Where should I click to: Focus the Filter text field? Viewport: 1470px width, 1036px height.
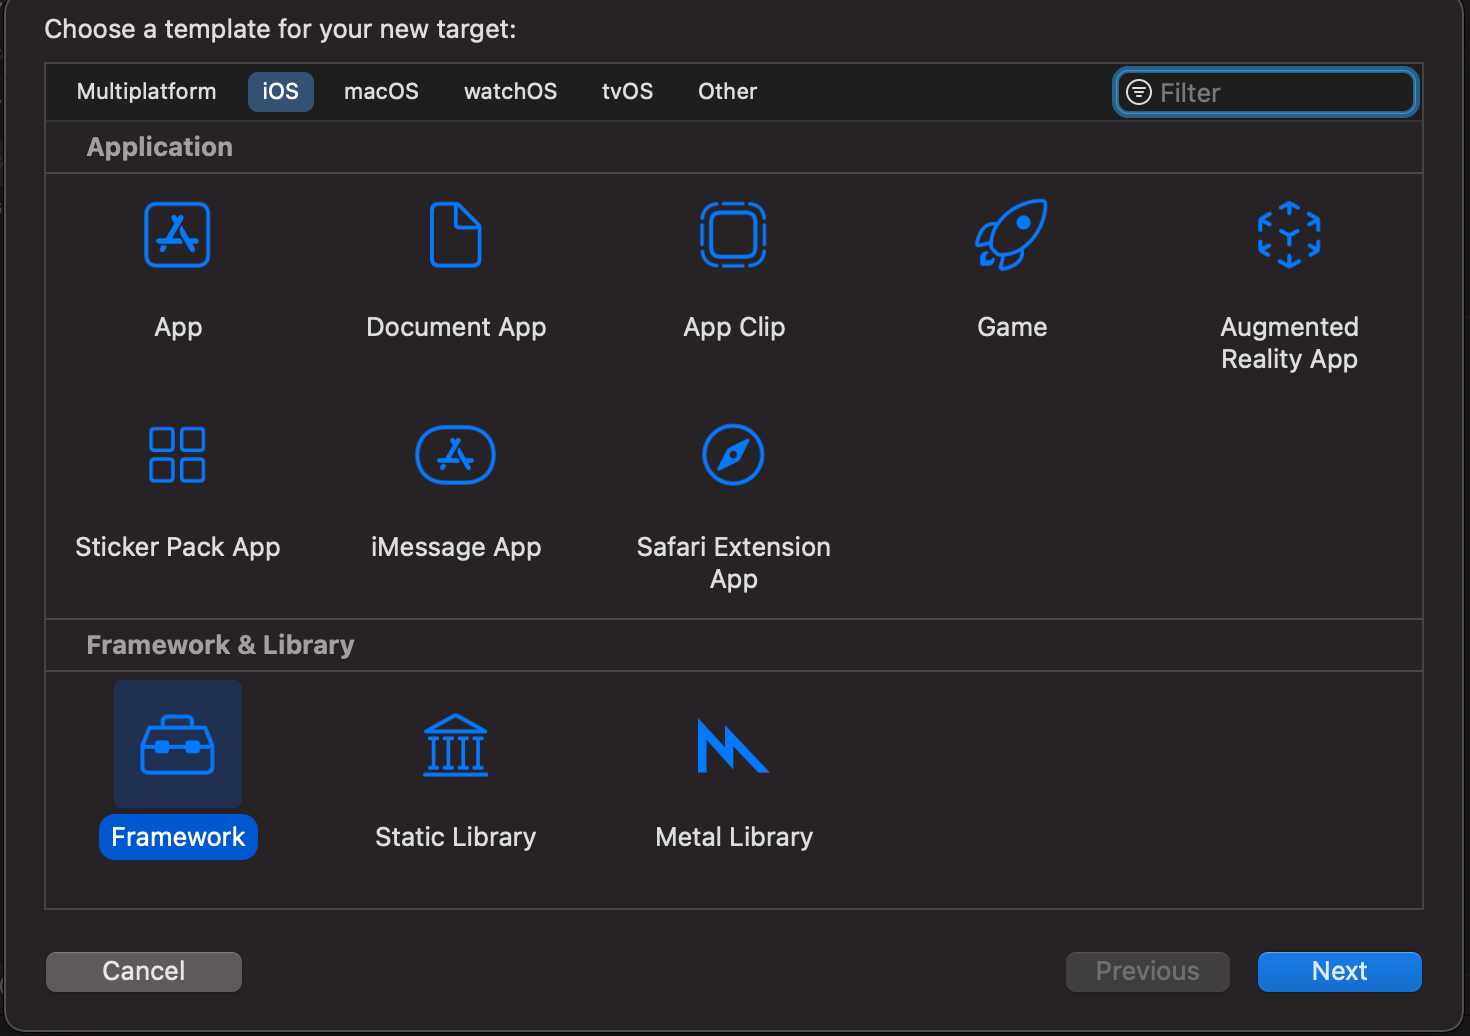coord(1266,92)
